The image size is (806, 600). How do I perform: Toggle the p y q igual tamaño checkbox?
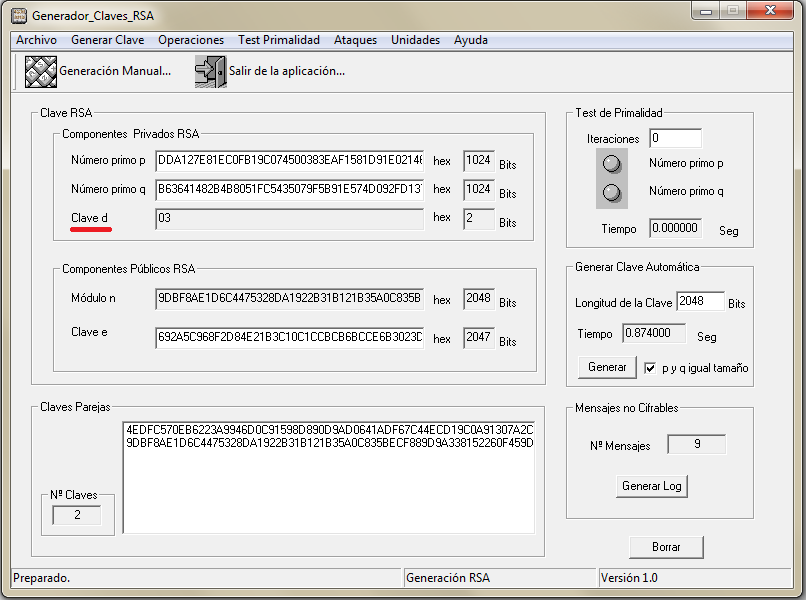click(x=650, y=367)
